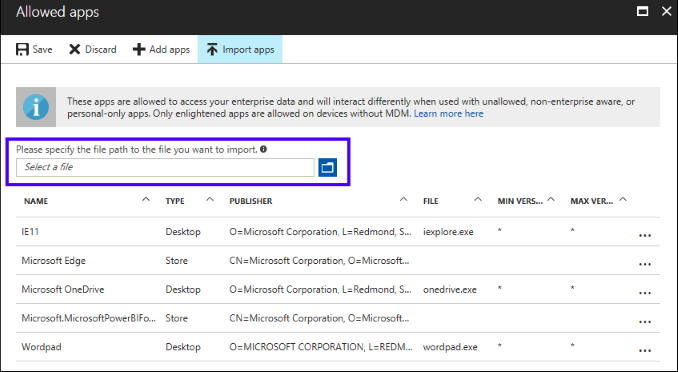Viewport: 678px width, 372px height.
Task: Select the IE11 app name
Action: (30, 232)
